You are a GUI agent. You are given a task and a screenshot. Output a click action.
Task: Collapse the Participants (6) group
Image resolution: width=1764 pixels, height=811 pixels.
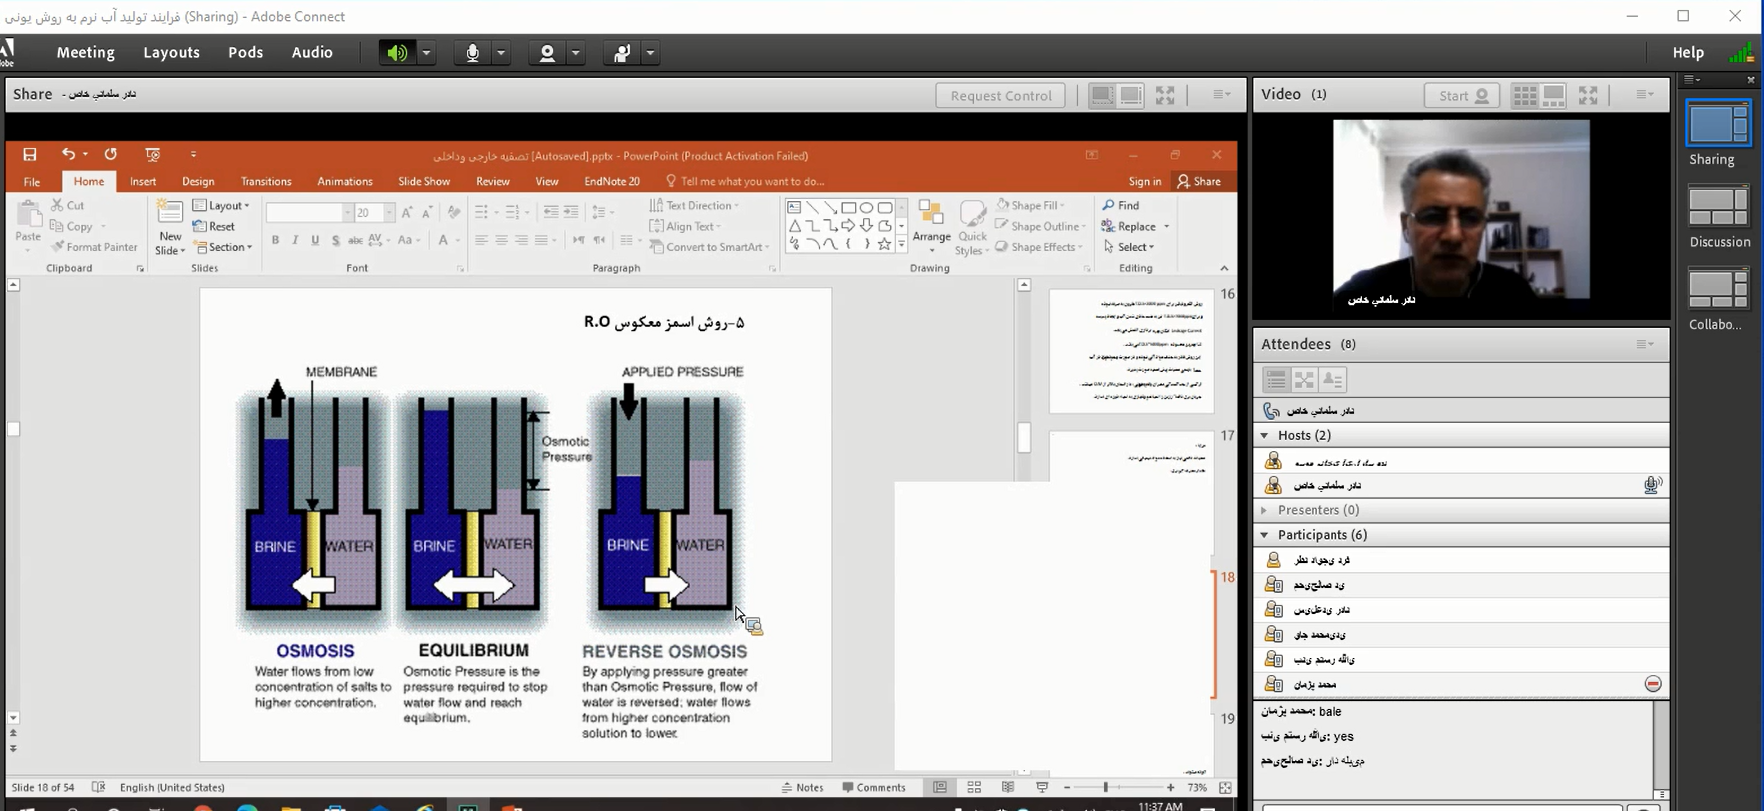pos(1265,535)
